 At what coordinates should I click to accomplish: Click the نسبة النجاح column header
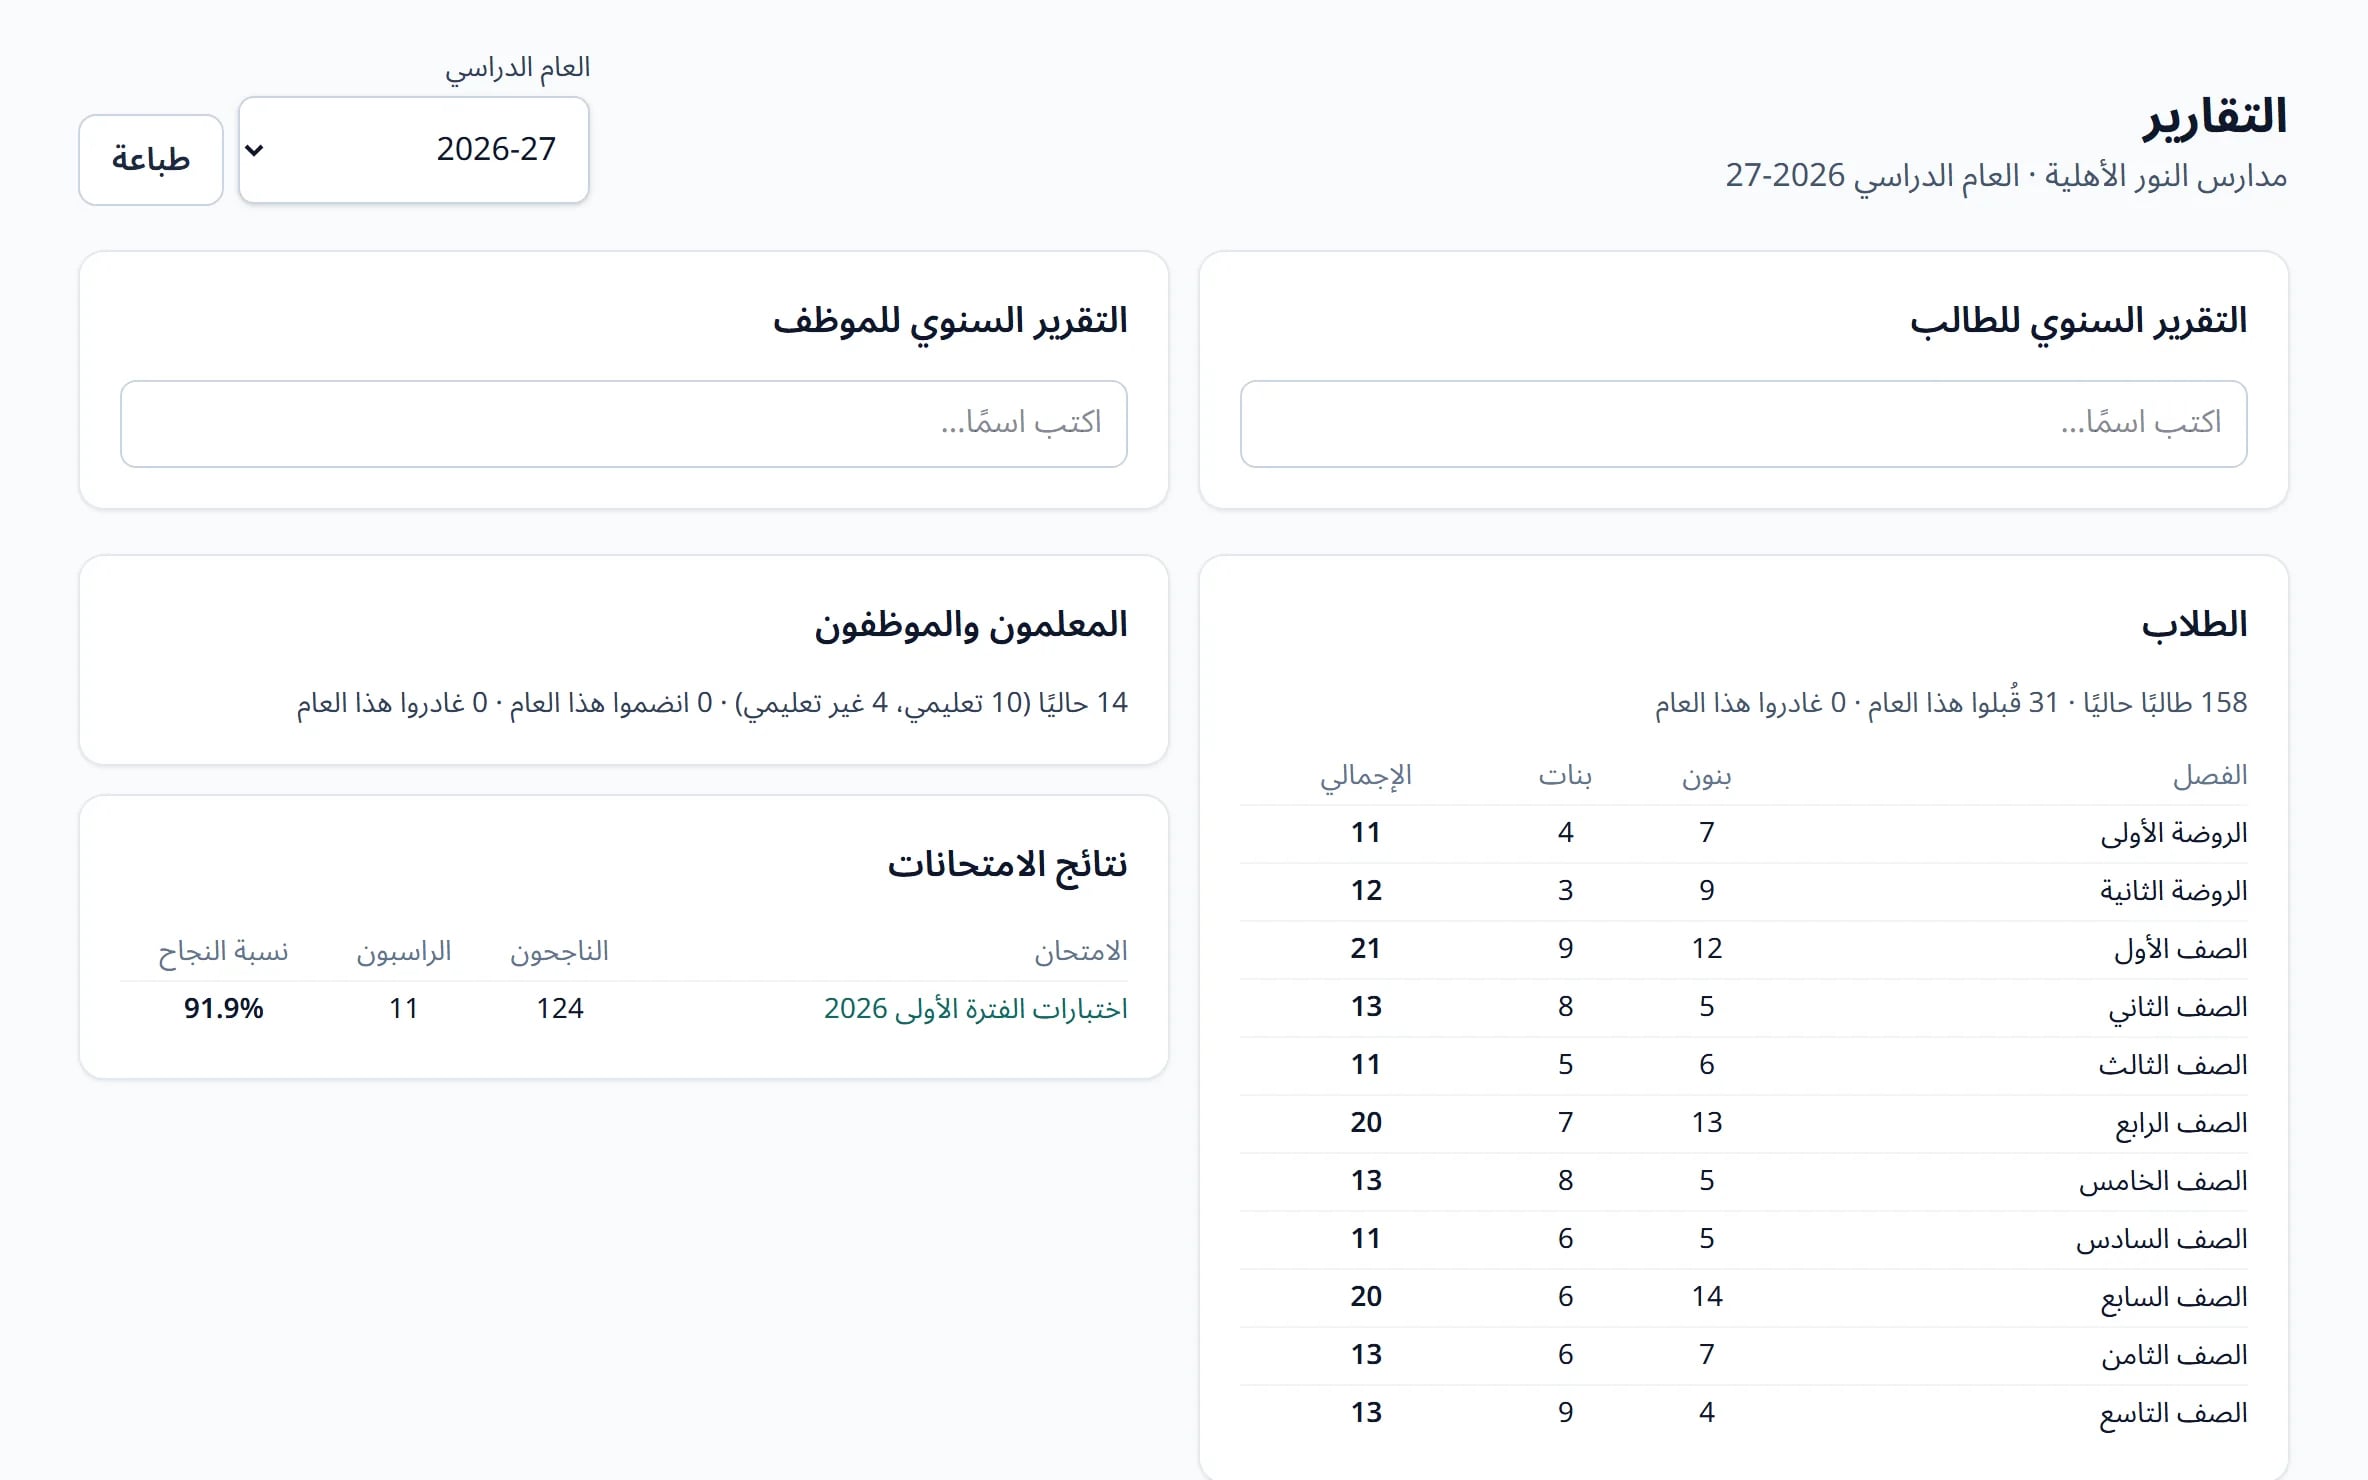[x=223, y=952]
